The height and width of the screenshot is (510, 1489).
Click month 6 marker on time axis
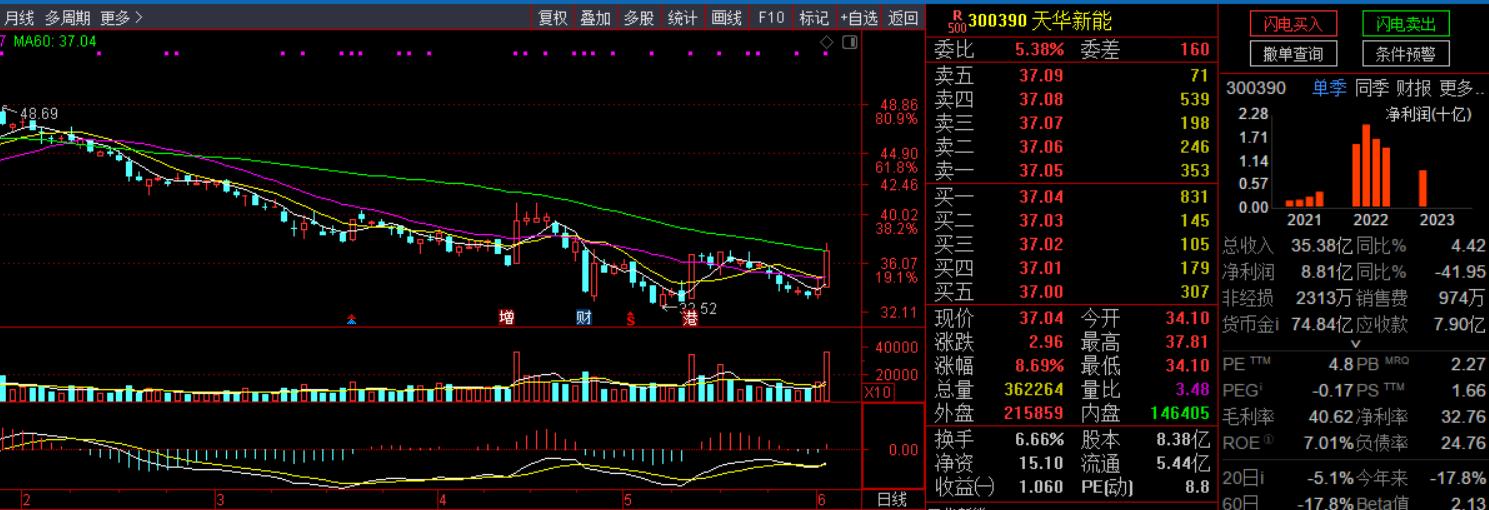[x=820, y=499]
